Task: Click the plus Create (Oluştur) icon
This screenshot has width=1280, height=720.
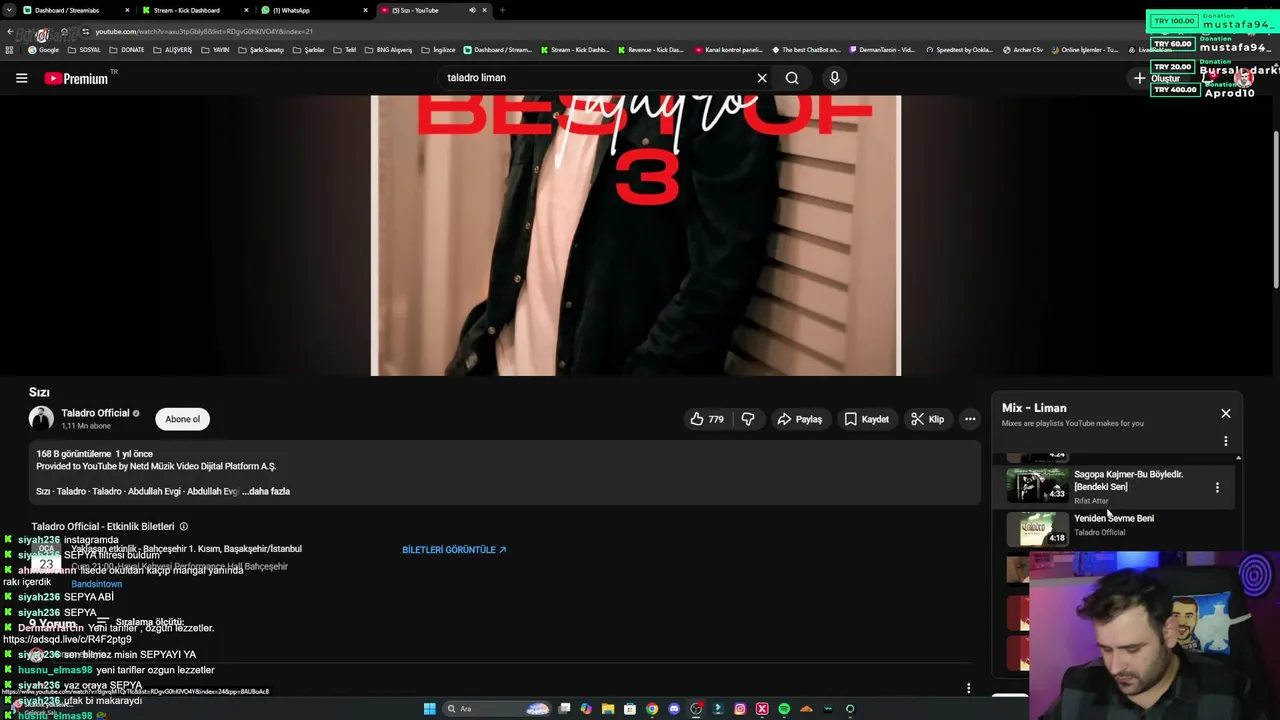Action: tap(1139, 78)
